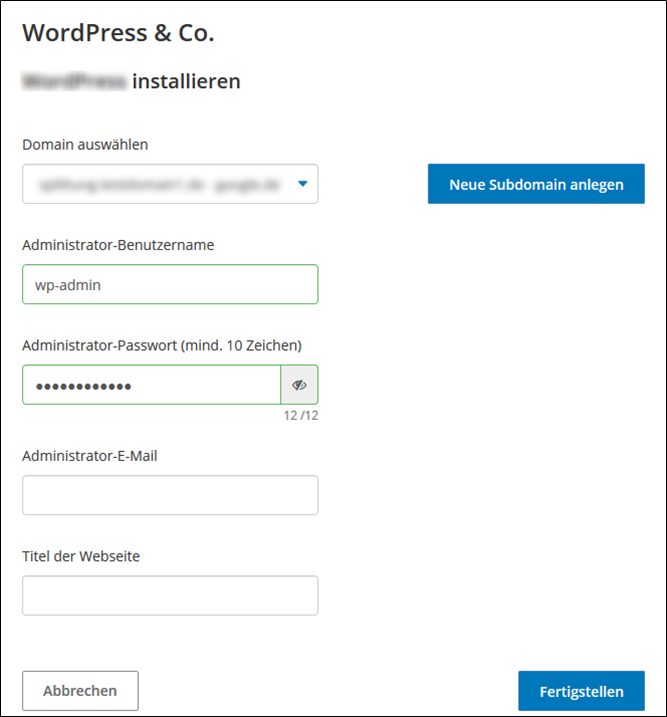
Task: Expand the domain list with the arrow
Action: (303, 184)
